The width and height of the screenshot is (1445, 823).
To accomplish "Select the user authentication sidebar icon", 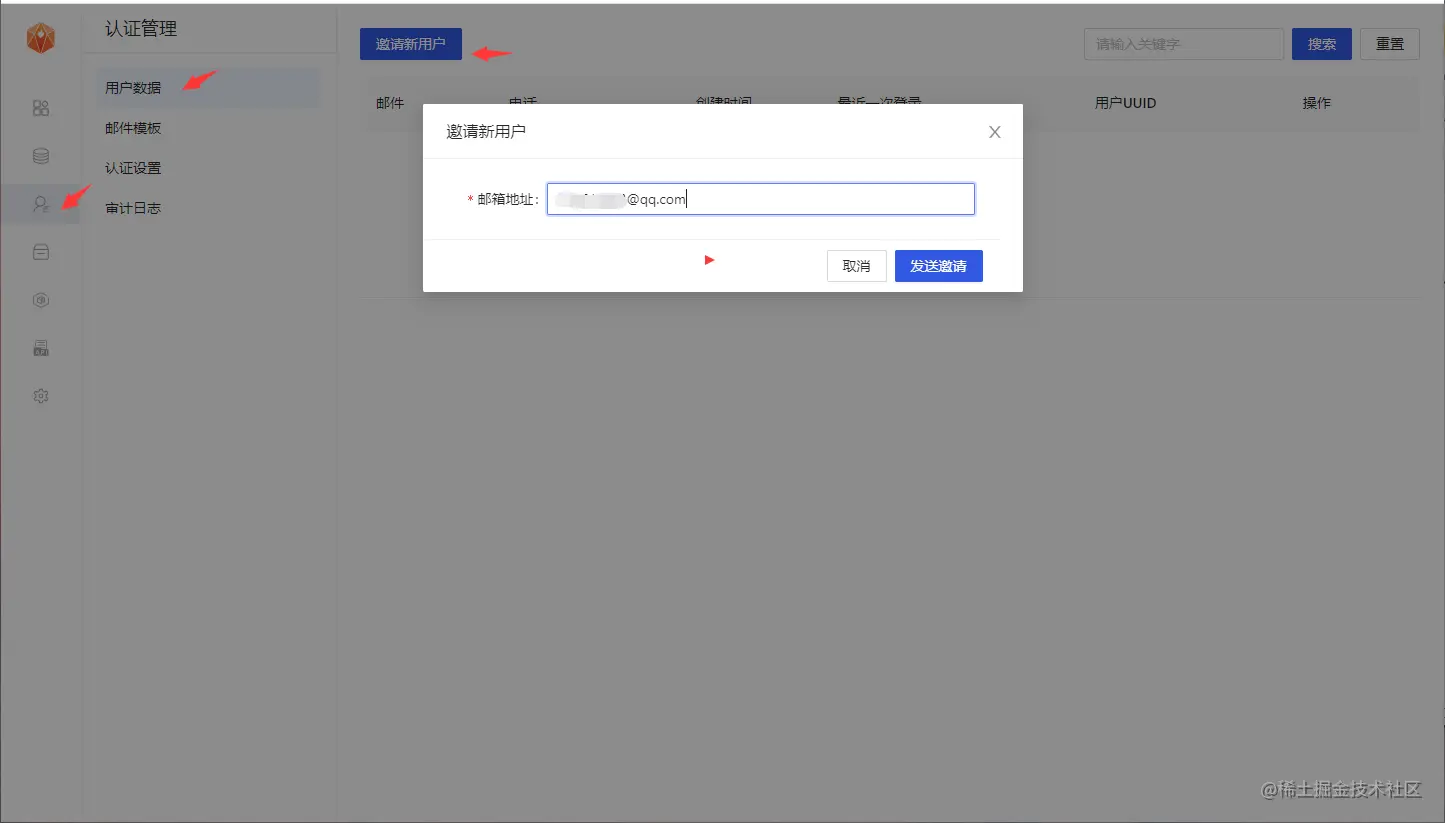I will 41,204.
